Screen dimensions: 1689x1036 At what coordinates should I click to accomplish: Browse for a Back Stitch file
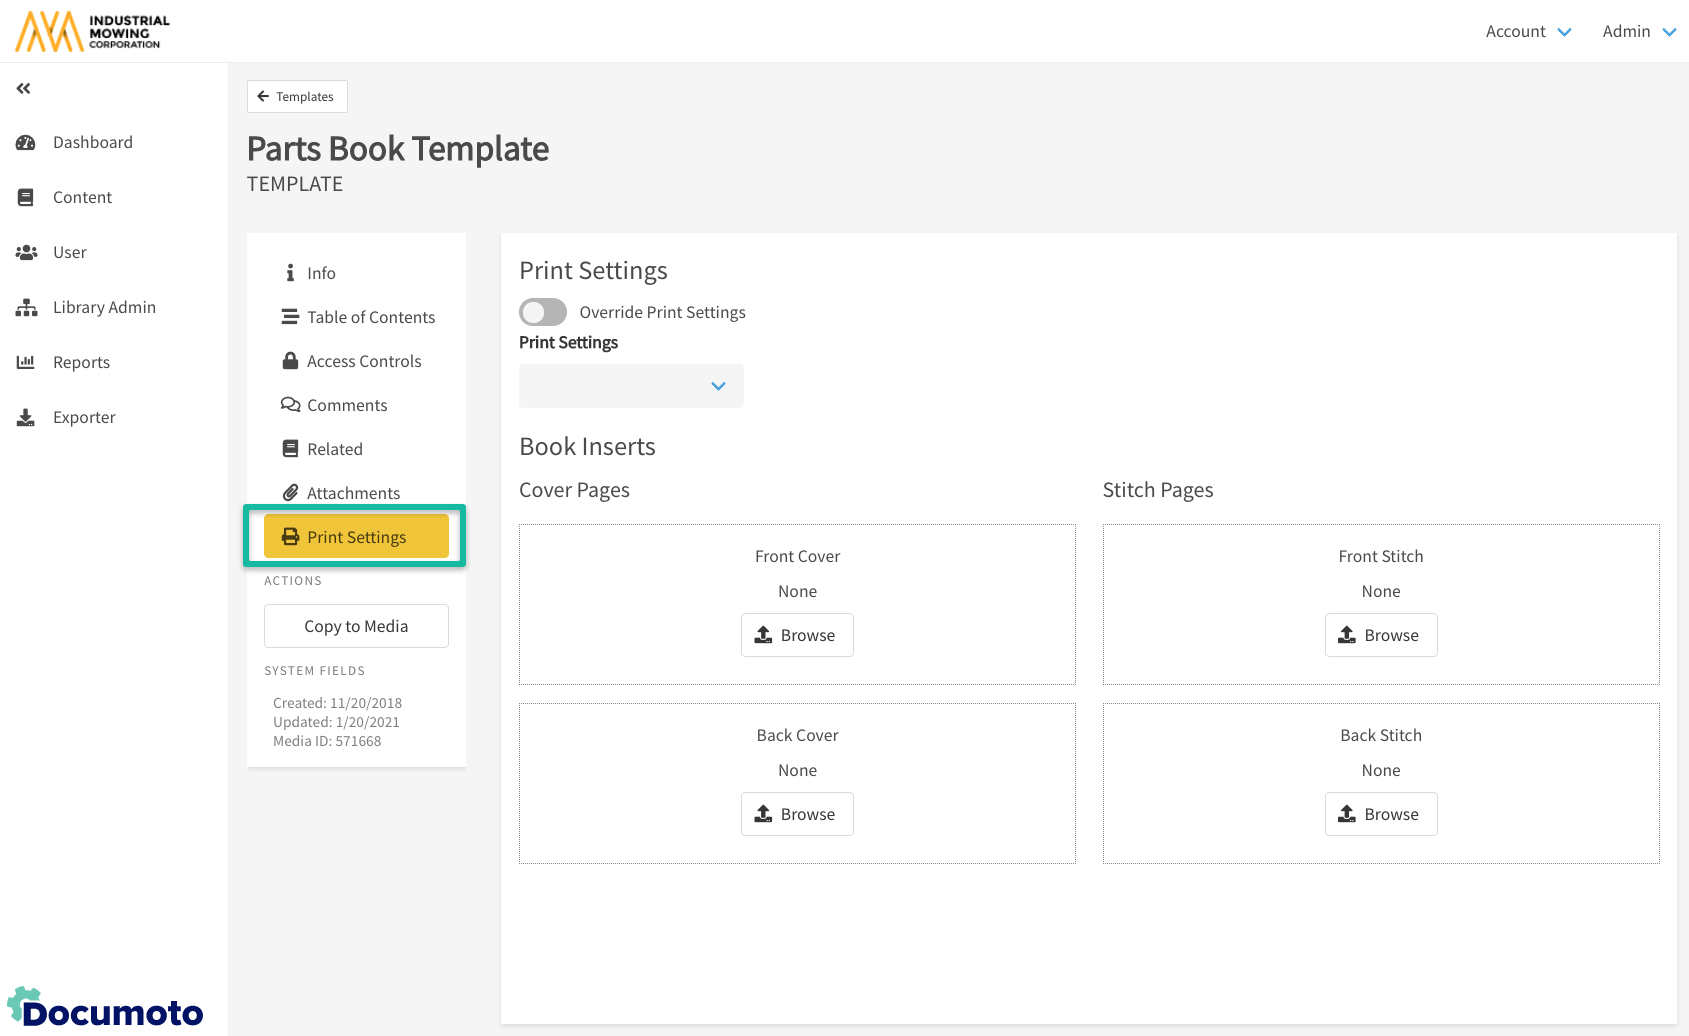tap(1380, 814)
